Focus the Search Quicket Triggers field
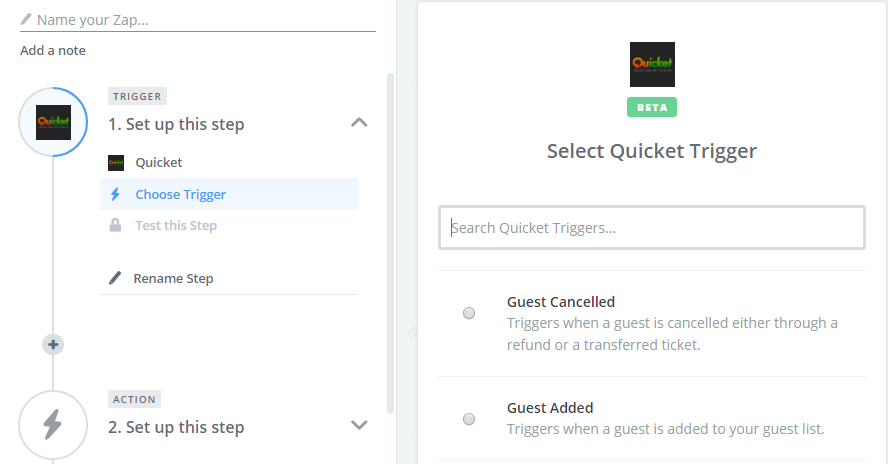888x464 pixels. click(652, 228)
